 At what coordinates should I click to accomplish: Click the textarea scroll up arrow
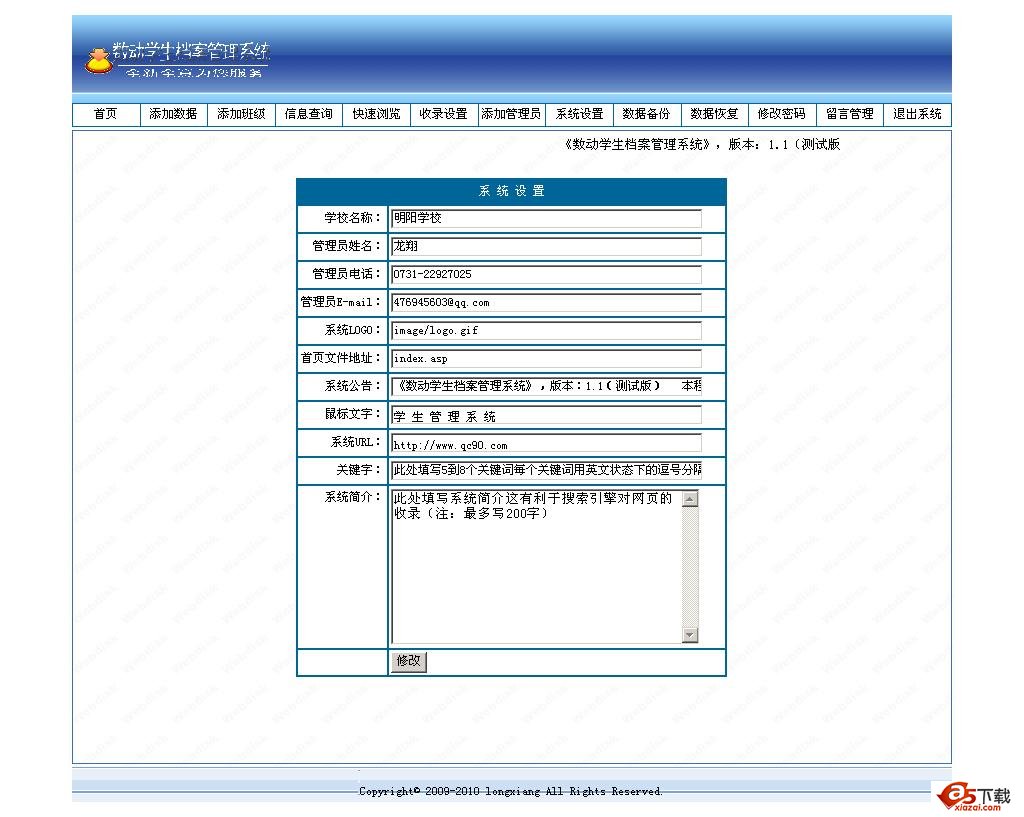tap(690, 499)
